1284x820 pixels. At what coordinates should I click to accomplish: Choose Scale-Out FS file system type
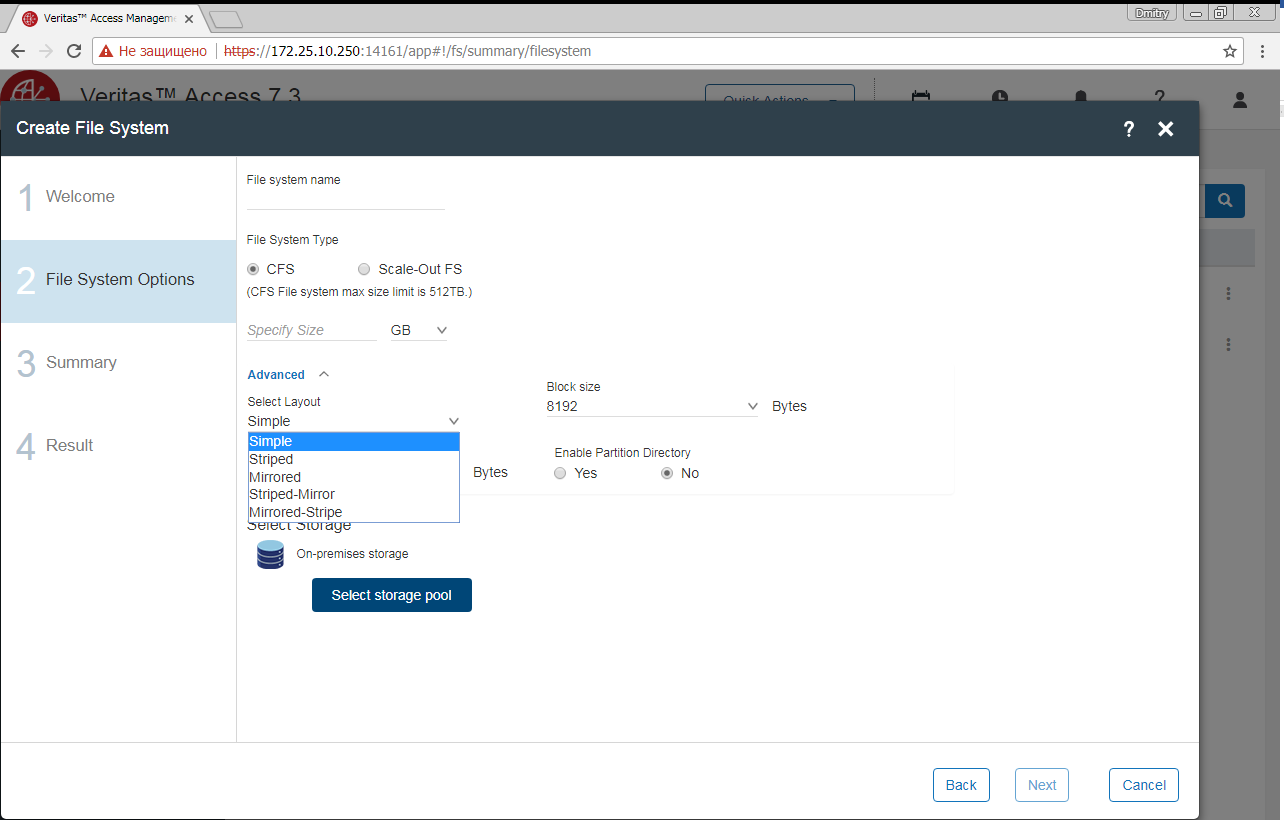(364, 268)
